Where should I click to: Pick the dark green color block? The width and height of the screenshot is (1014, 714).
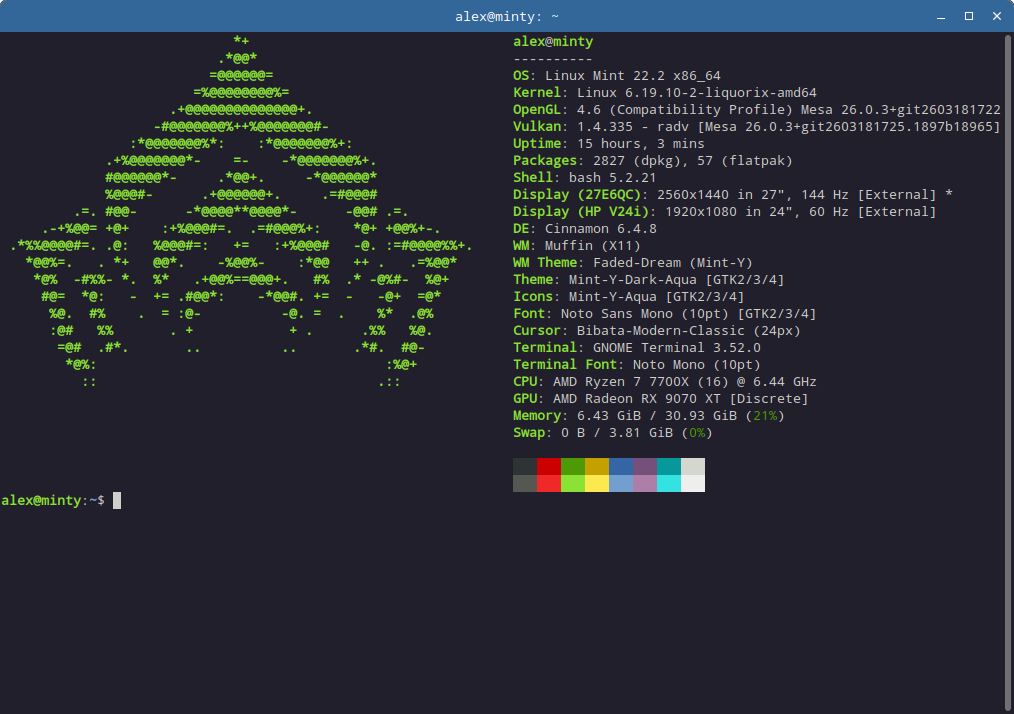572,466
